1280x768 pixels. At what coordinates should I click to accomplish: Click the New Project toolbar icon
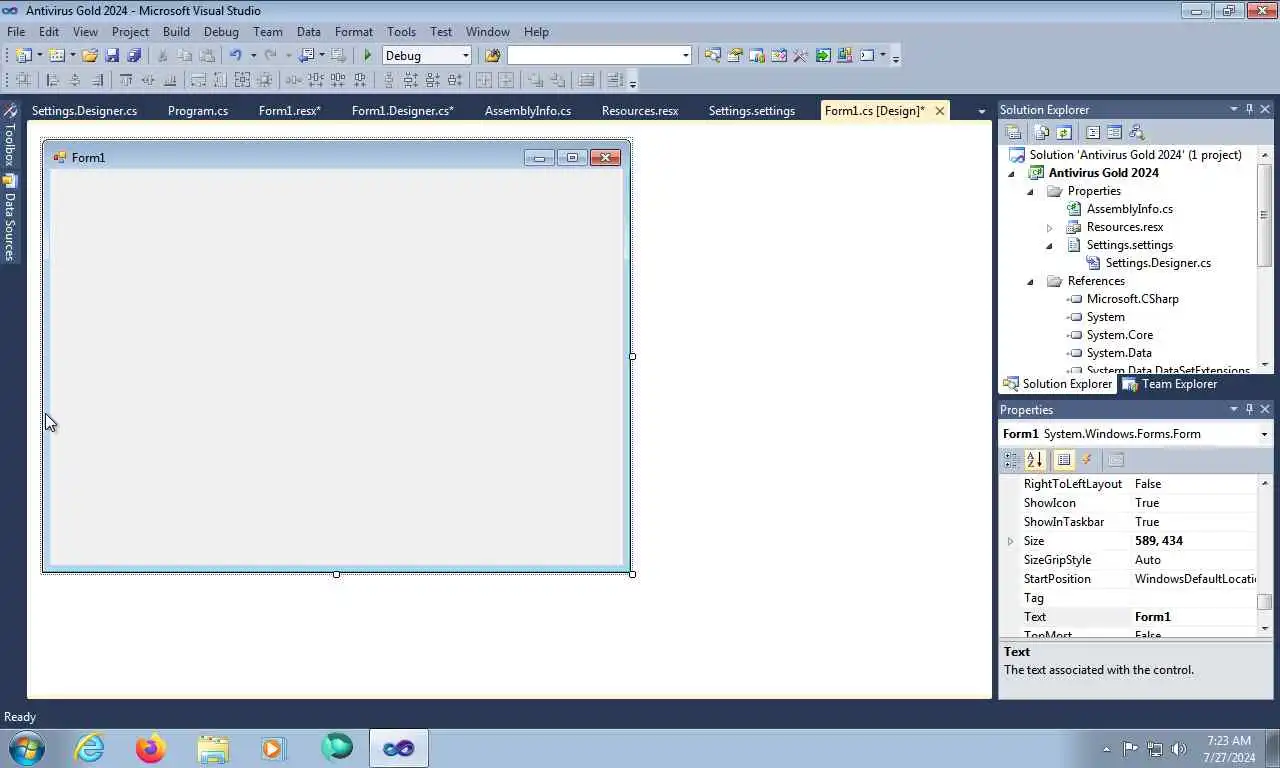[23, 56]
